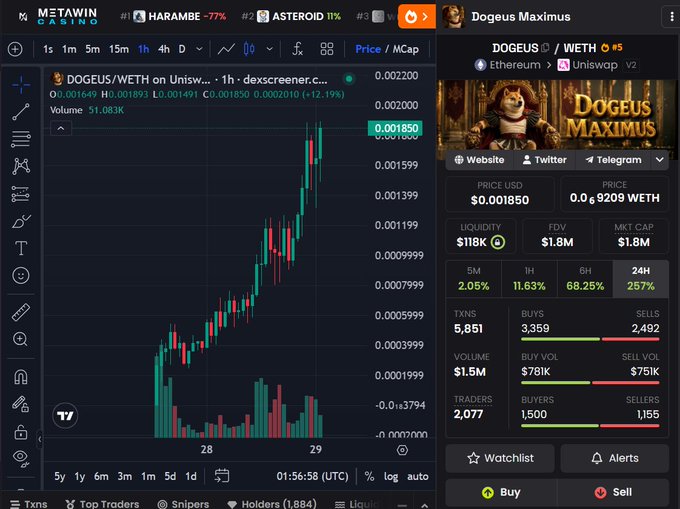Set chart interval to D
Viewport: 680px width, 509px height.
182,49
